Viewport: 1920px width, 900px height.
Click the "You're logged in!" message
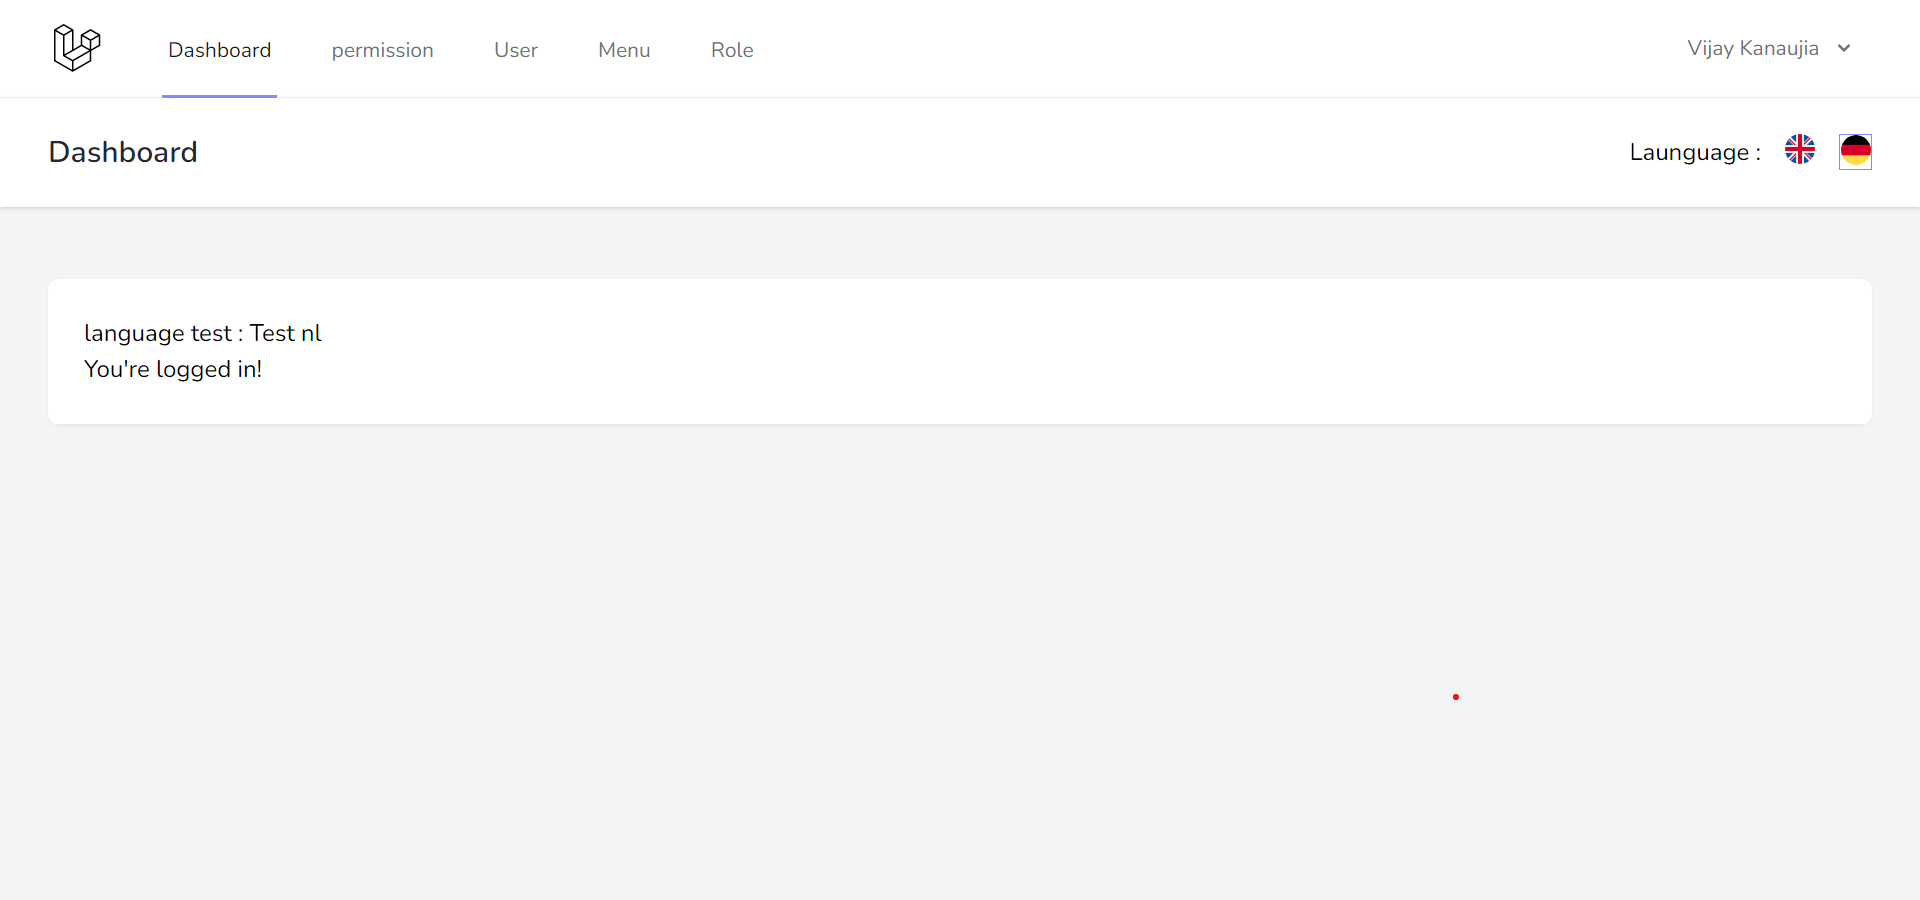coord(173,369)
